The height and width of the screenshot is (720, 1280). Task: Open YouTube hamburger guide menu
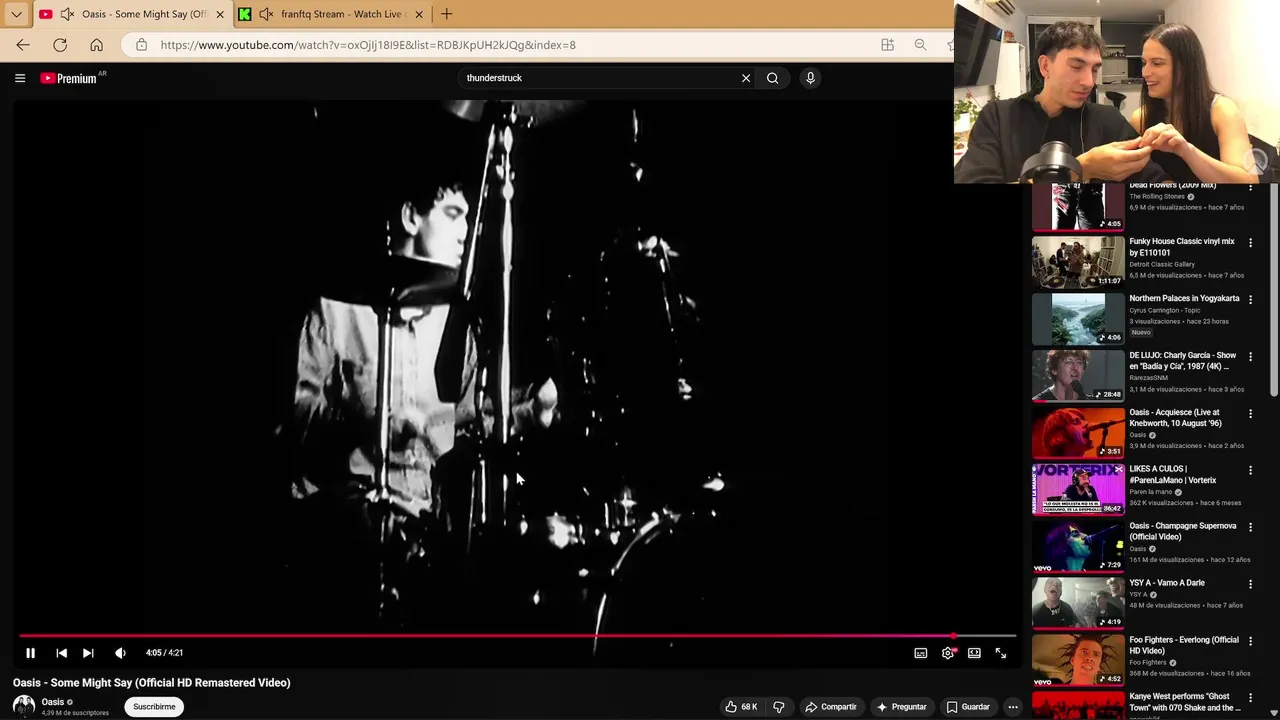(x=20, y=78)
